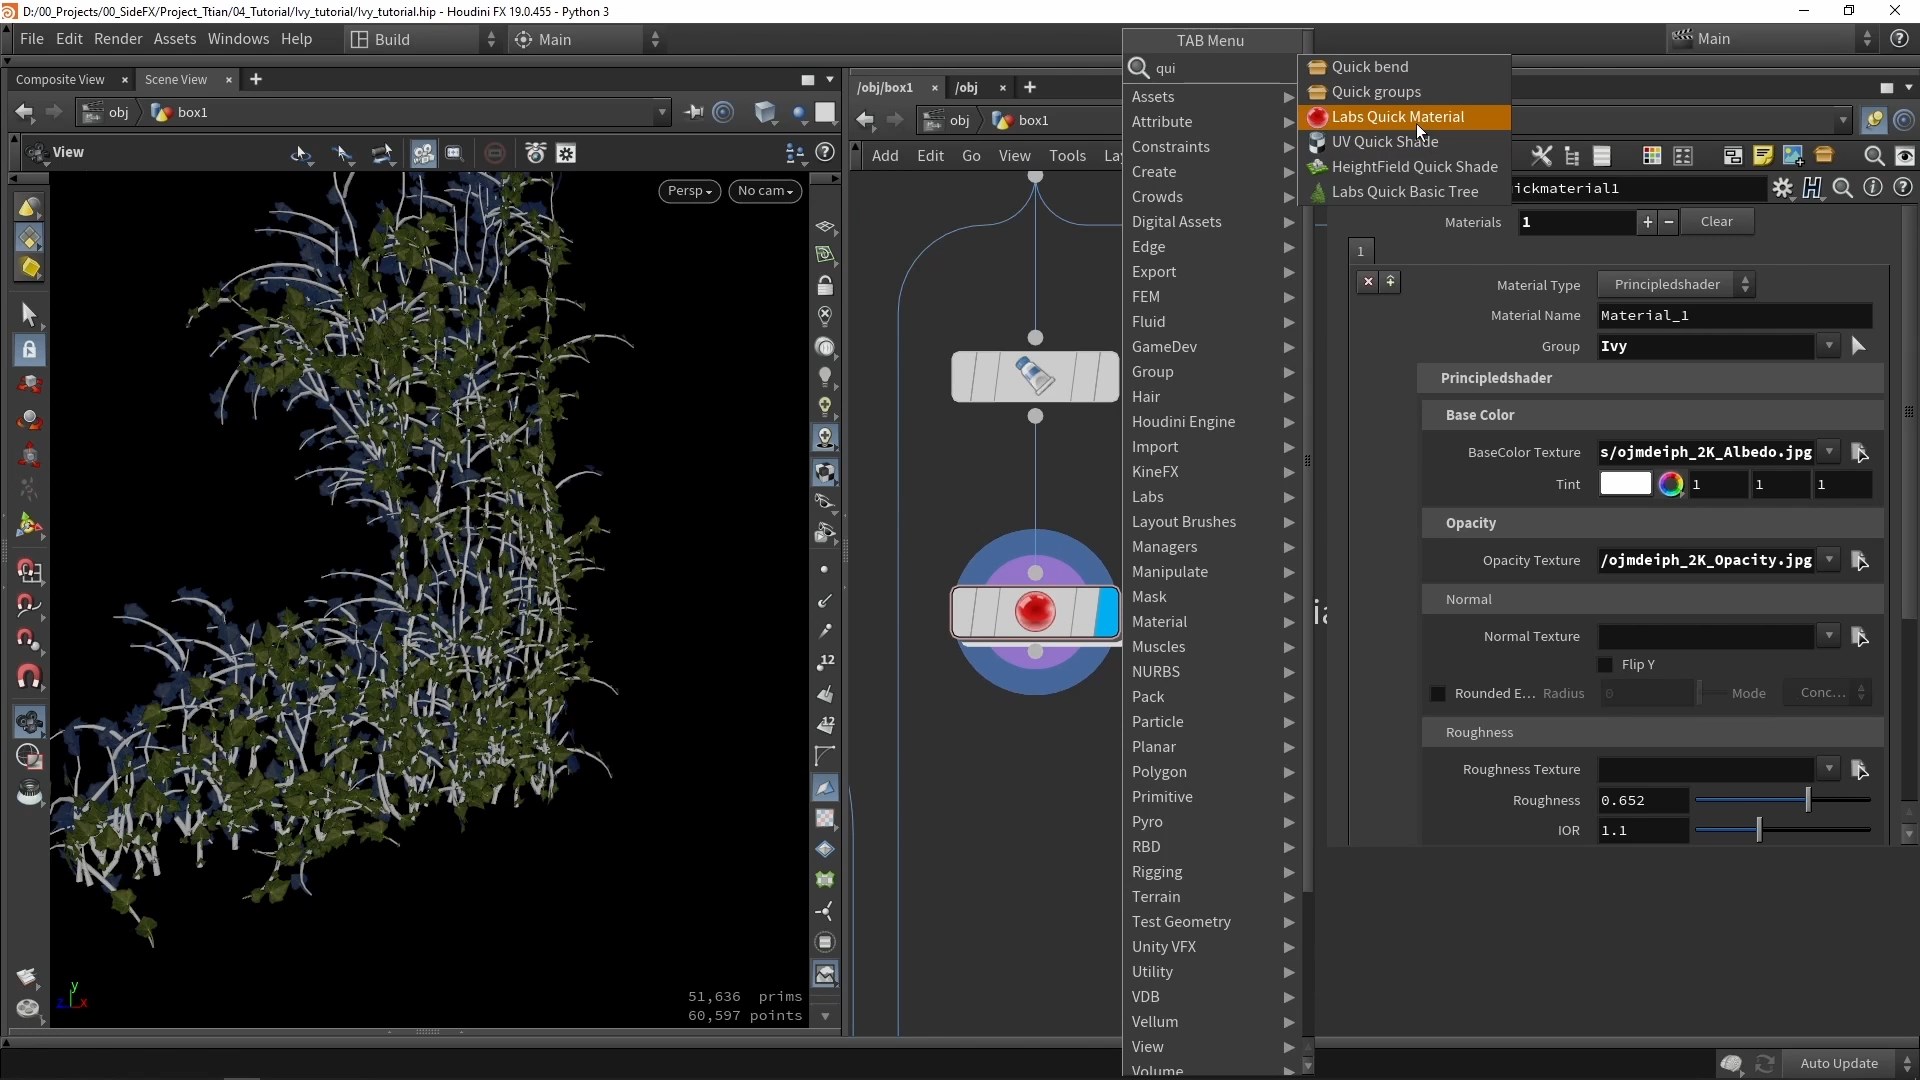Click tree view list icon in network toolbar
The width and height of the screenshot is (1920, 1080).
[x=1572, y=156]
